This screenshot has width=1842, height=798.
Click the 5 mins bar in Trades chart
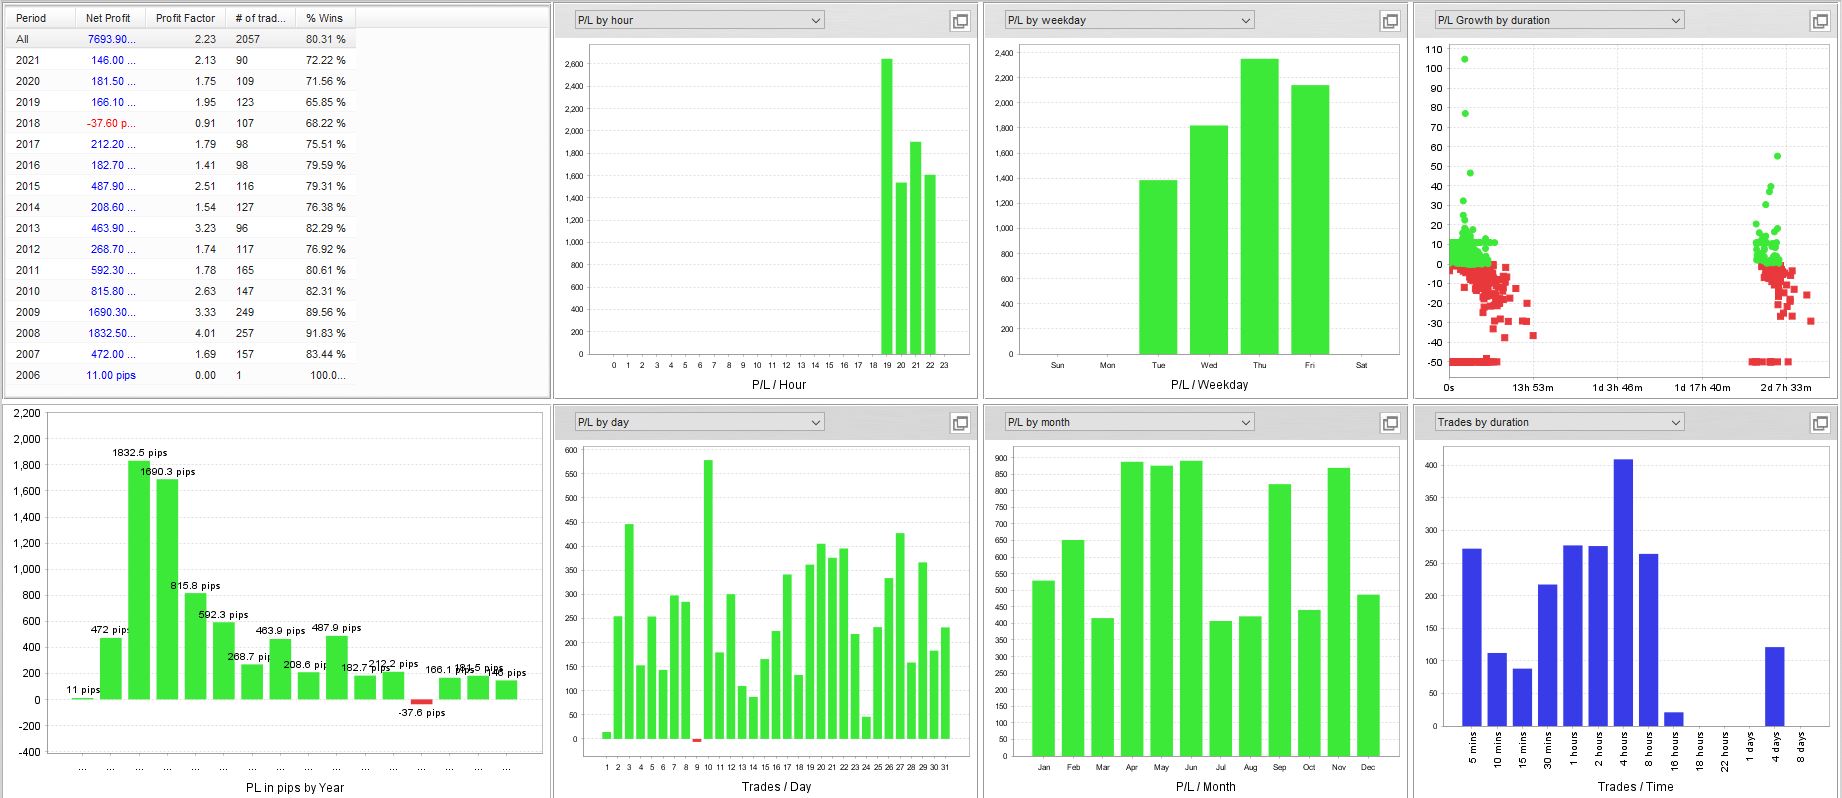click(1472, 637)
